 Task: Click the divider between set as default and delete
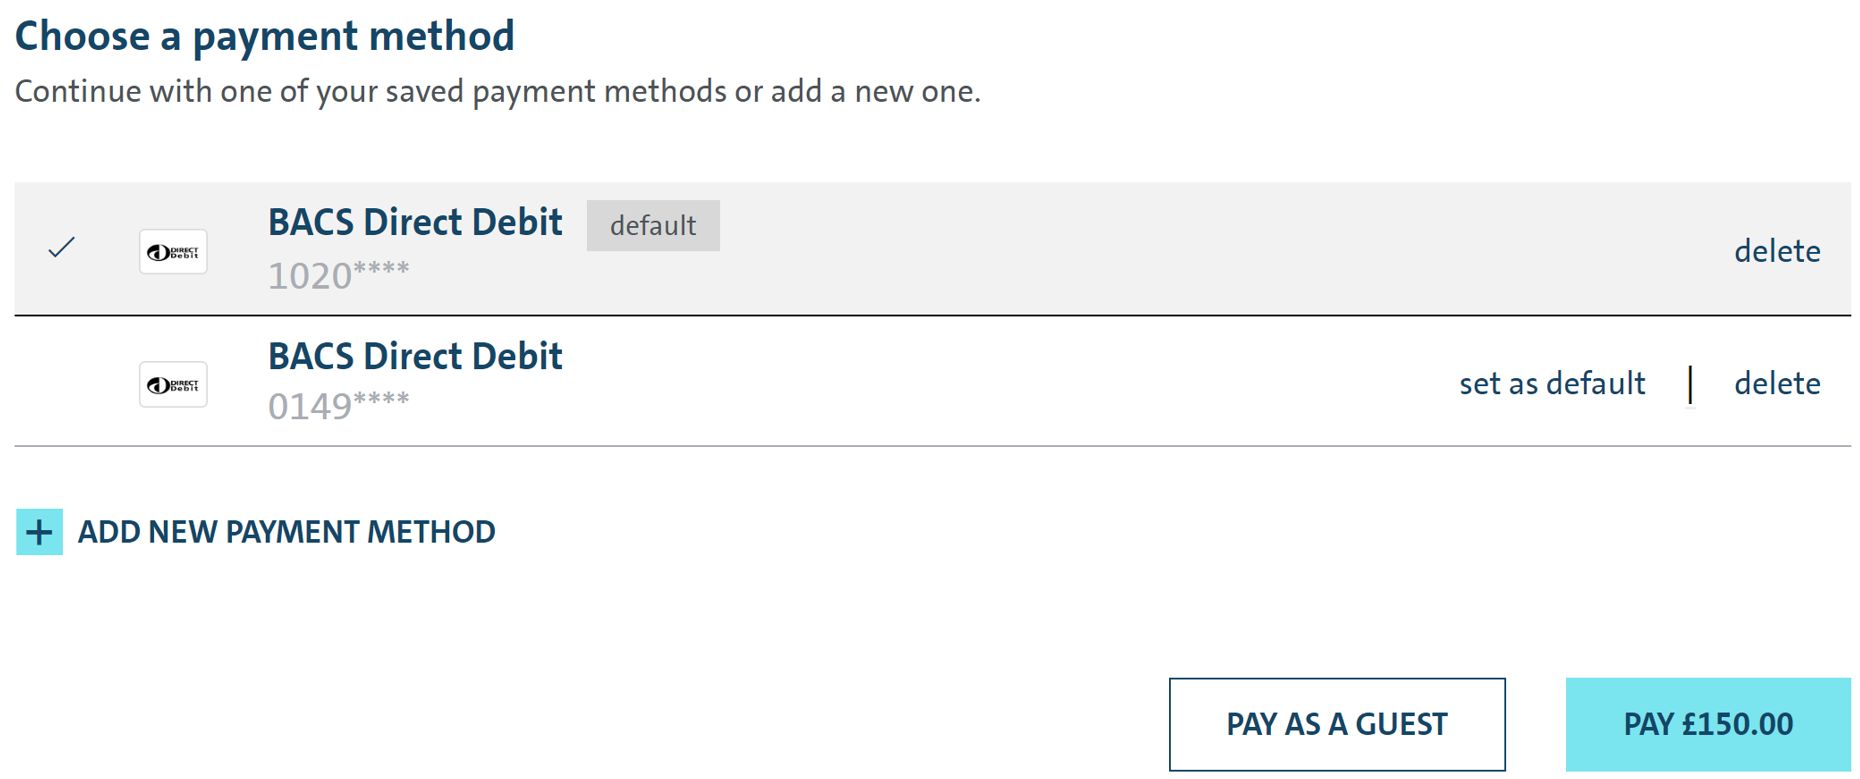pos(1690,384)
